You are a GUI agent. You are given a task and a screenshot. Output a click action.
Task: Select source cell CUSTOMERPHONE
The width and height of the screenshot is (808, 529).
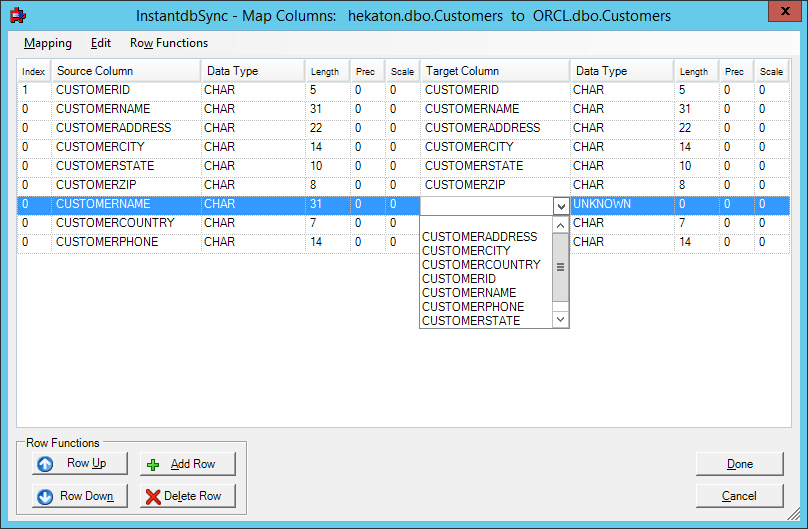click(126, 242)
